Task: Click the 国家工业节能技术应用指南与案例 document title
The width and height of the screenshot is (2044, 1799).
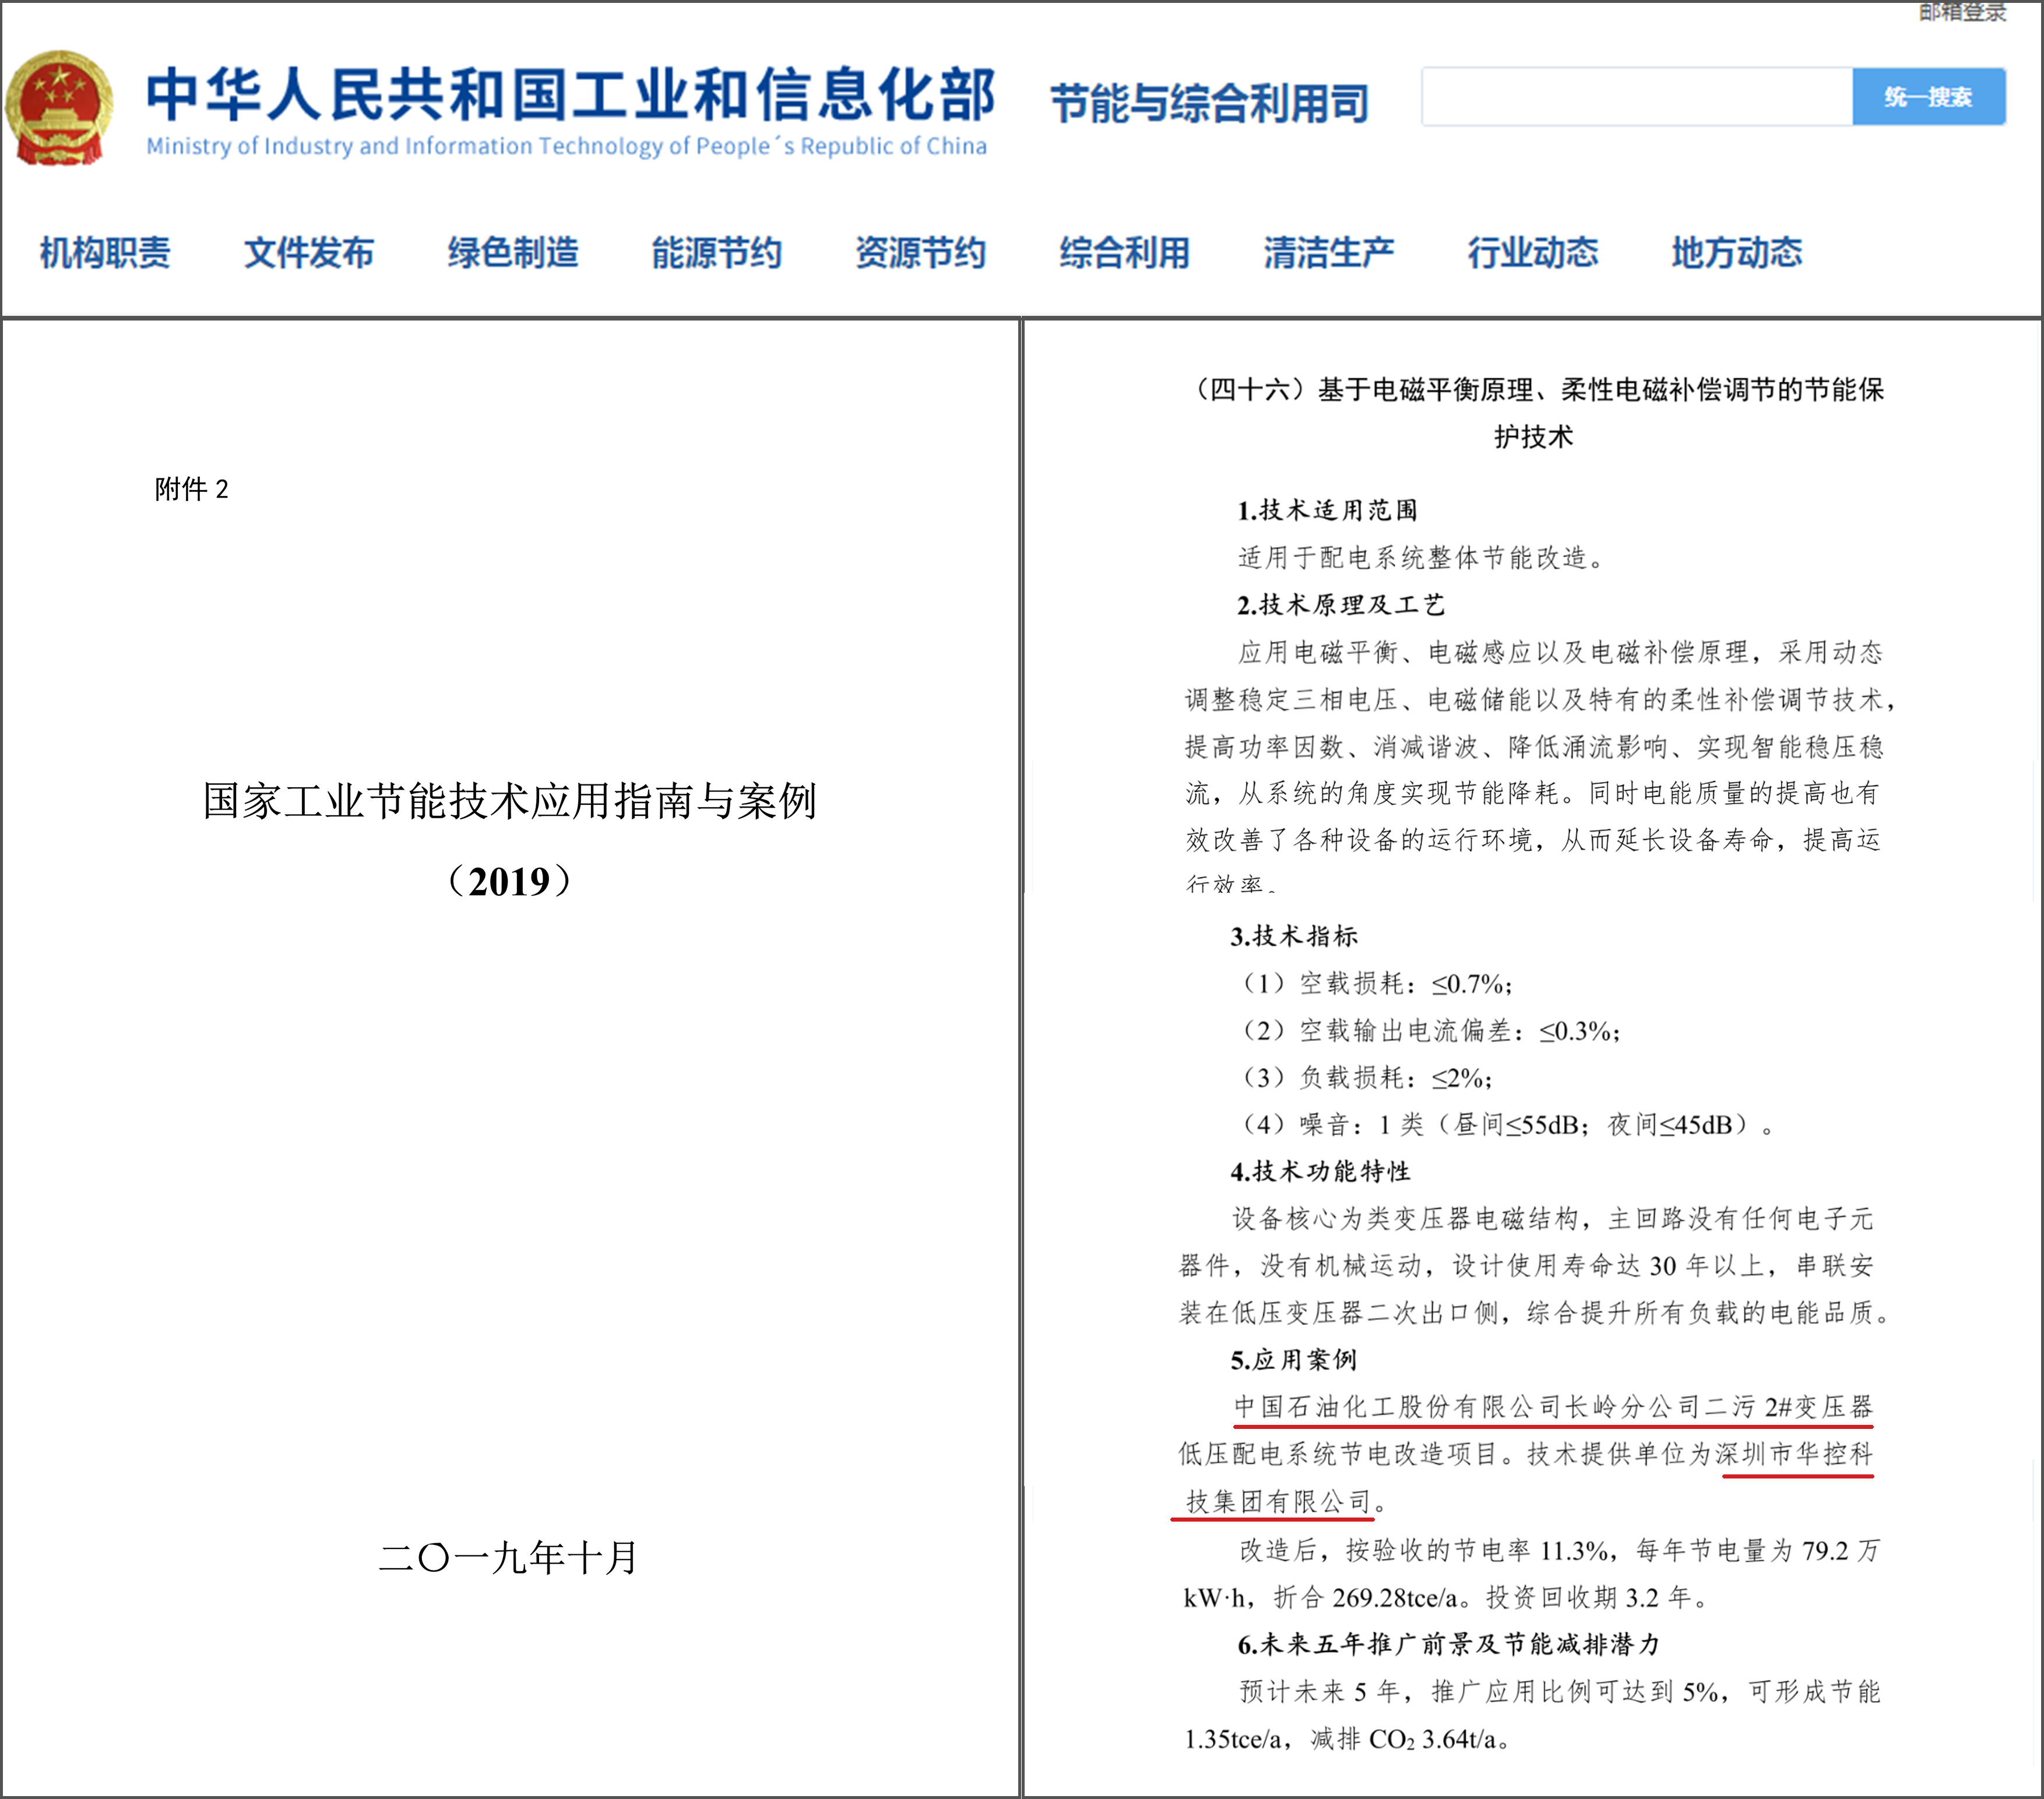Action: click(x=510, y=801)
